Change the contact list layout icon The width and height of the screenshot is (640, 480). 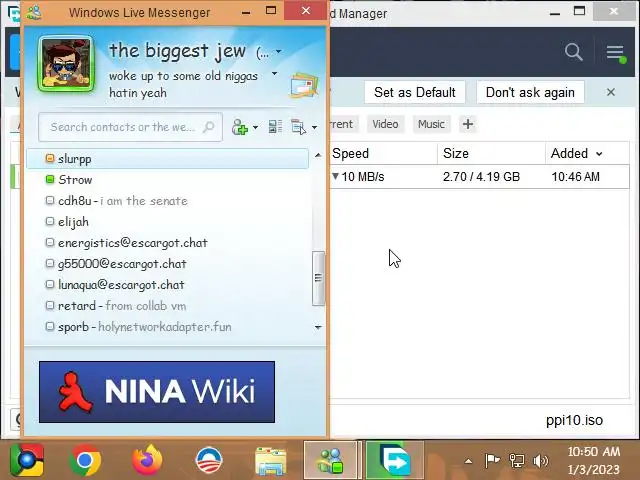pos(276,127)
